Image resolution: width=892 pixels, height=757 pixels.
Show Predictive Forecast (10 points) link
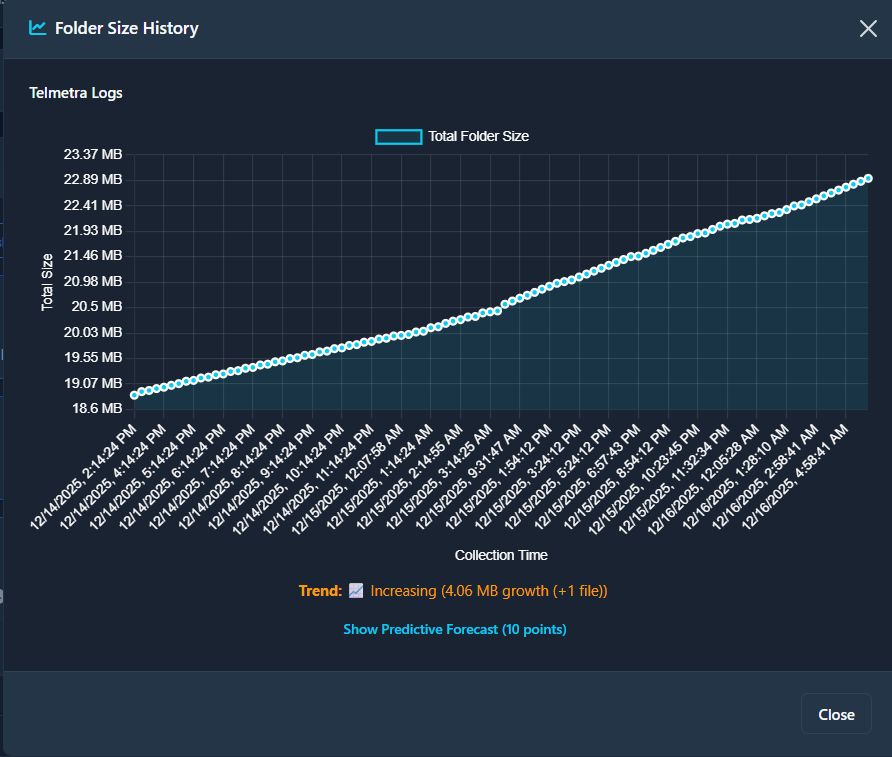[455, 630]
